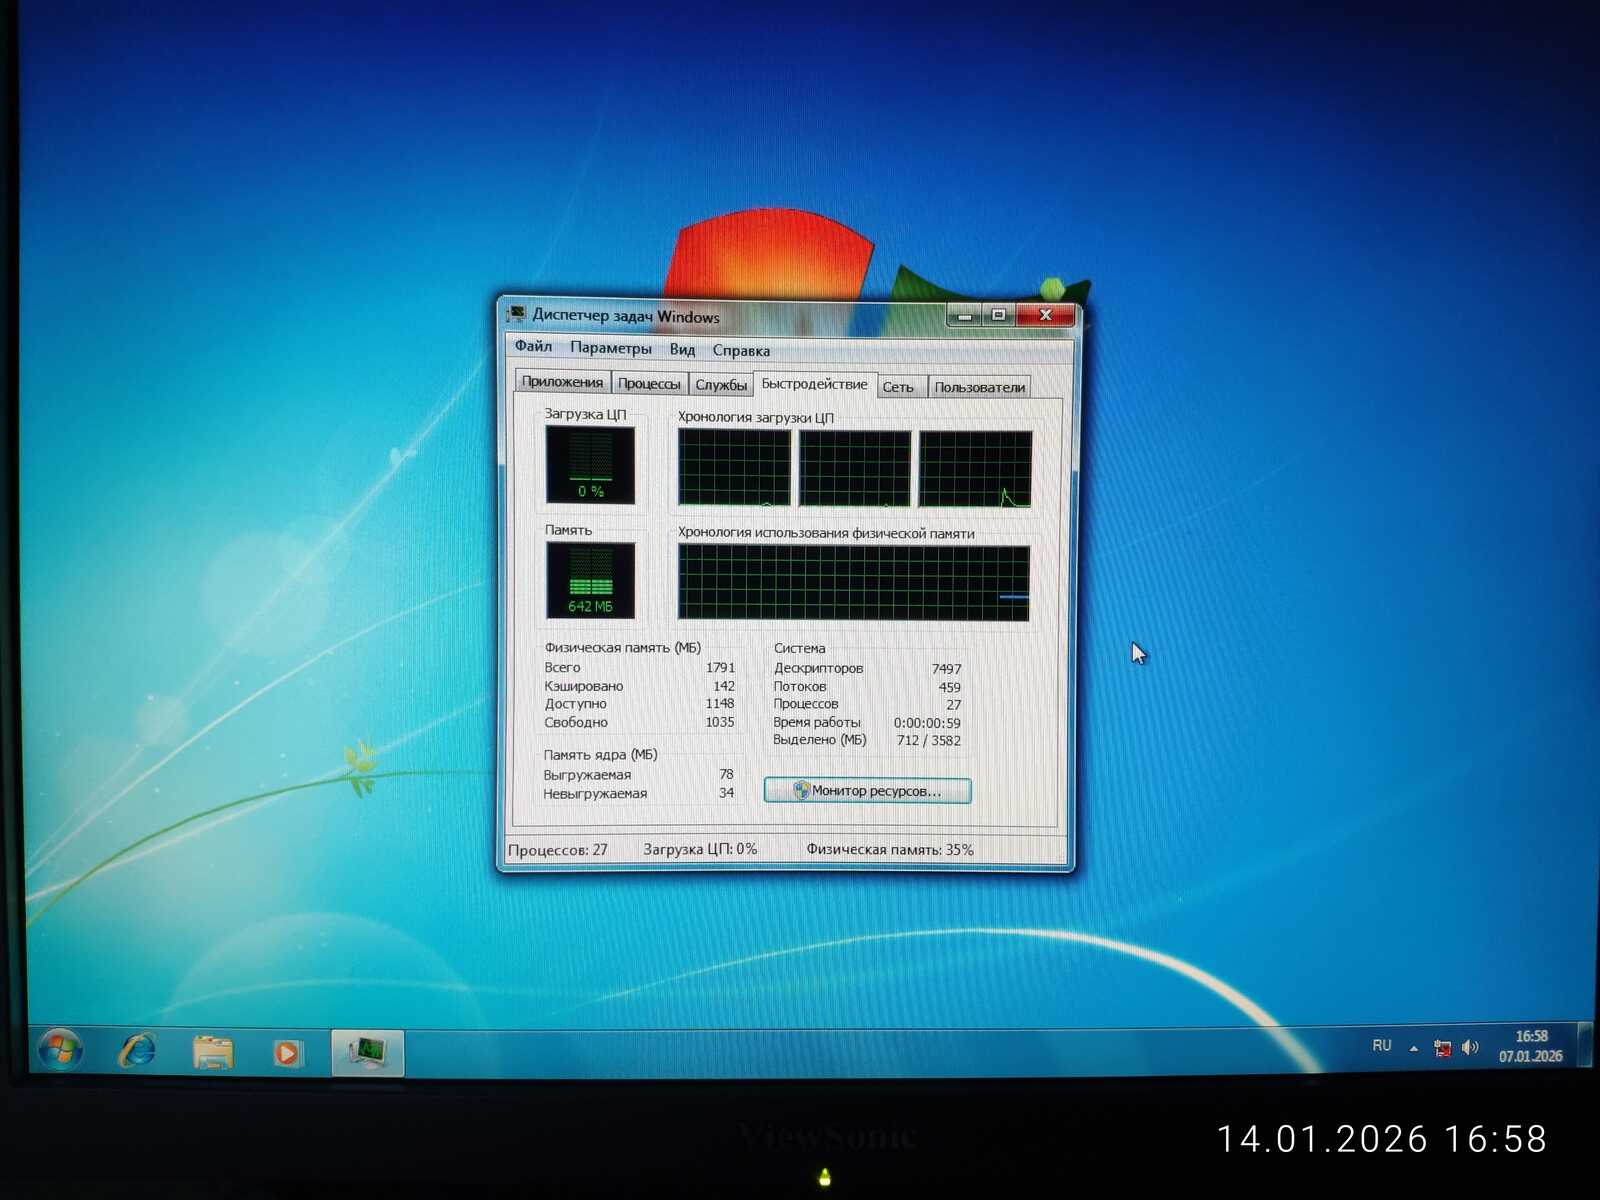Open the taskbar clock showing 16:58
Viewport: 1600px width, 1200px height.
(x=1530, y=1046)
